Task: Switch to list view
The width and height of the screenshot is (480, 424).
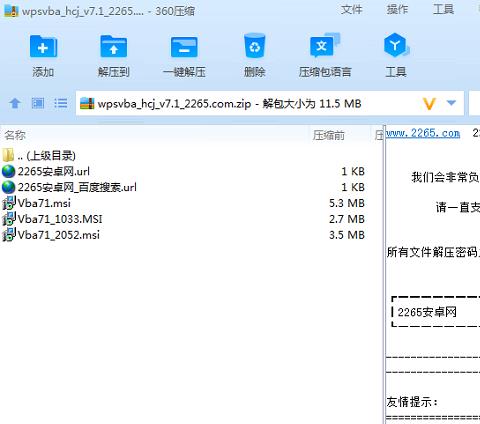Action: tap(60, 103)
